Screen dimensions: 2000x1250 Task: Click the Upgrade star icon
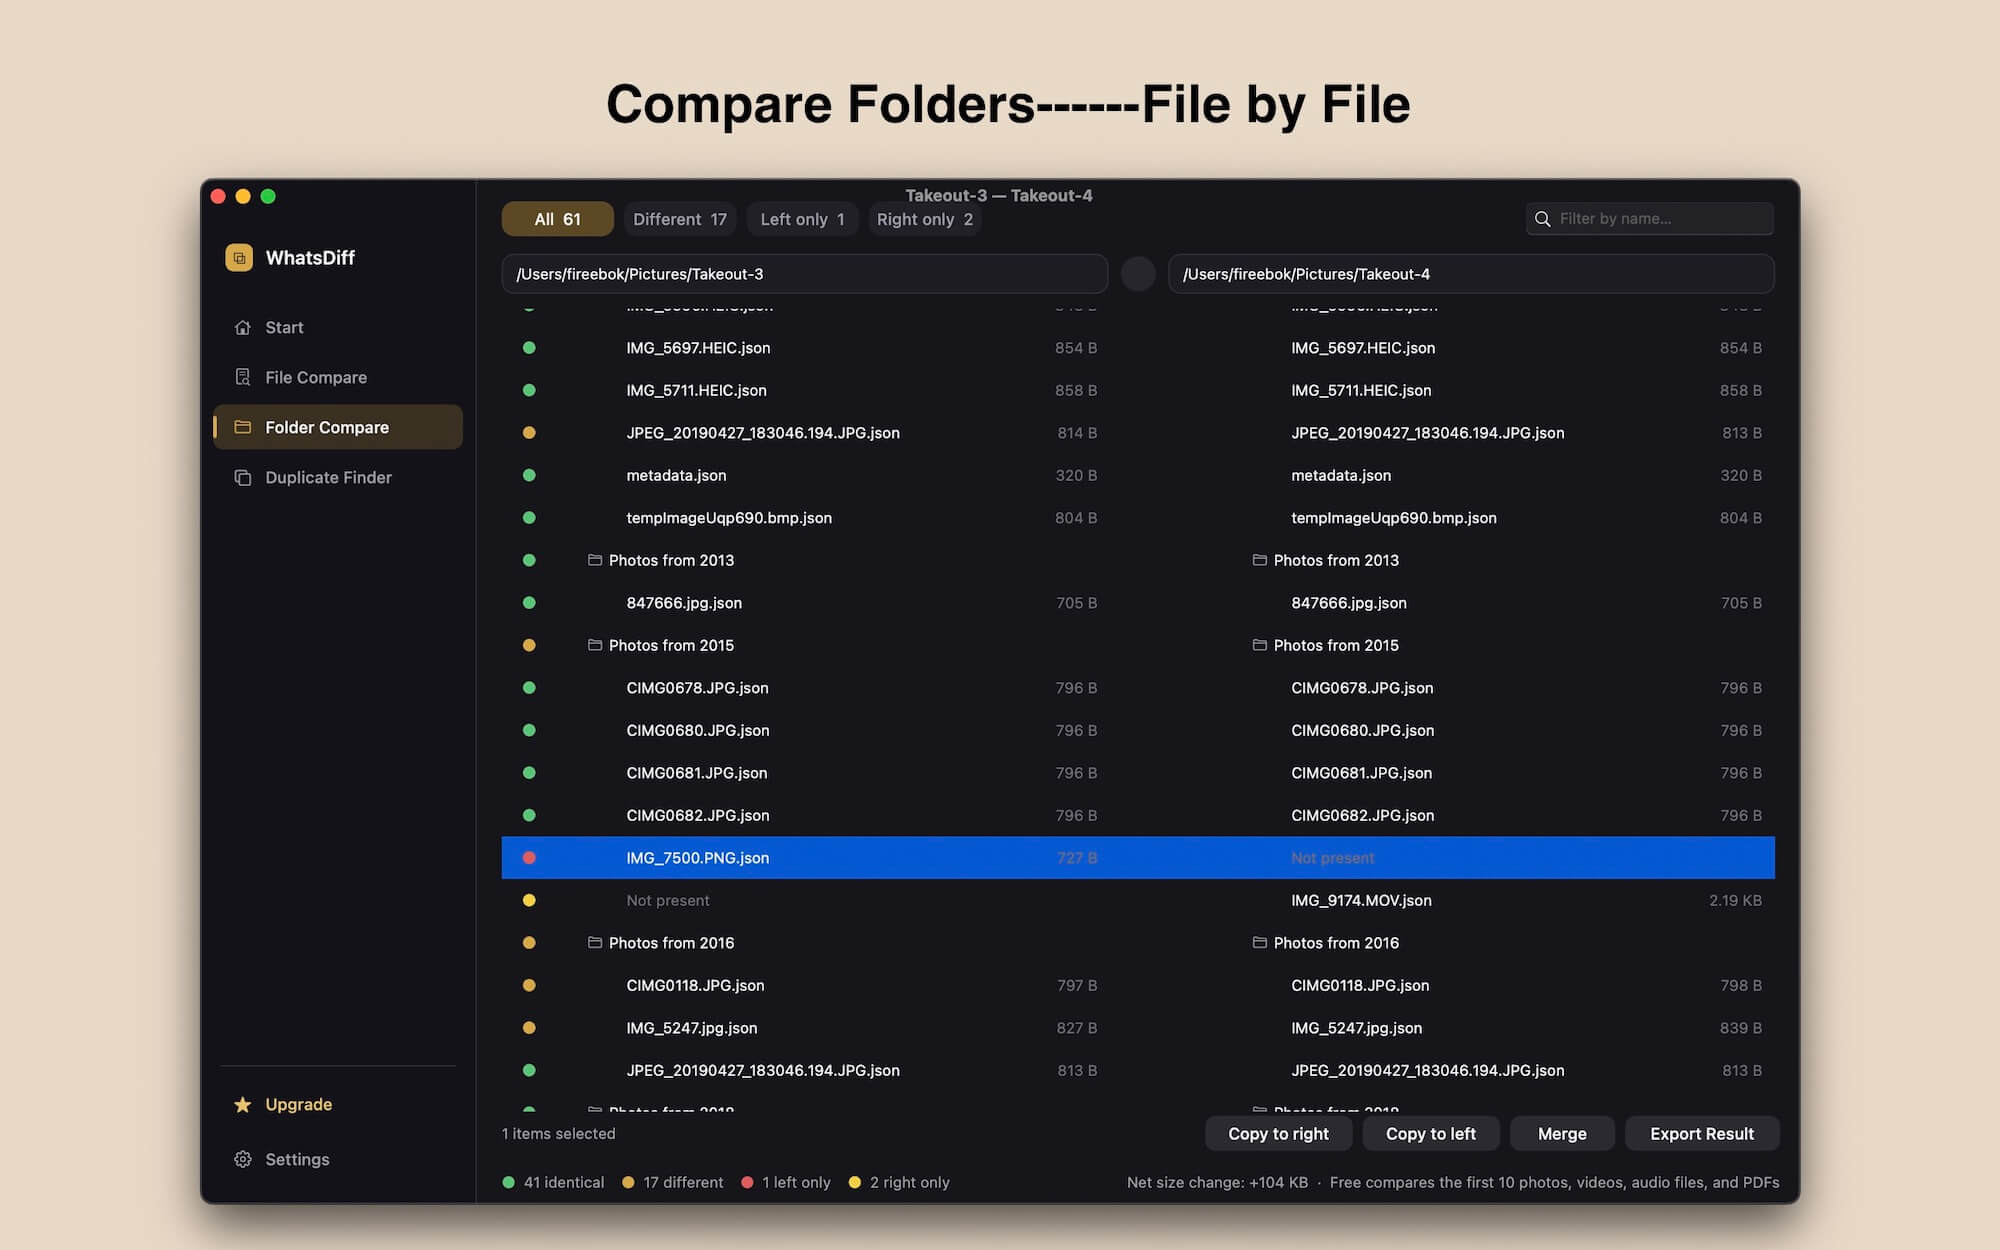[242, 1104]
